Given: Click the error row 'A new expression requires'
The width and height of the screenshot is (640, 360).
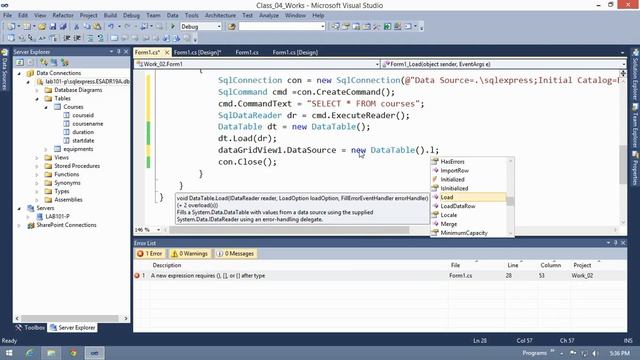Looking at the screenshot, I should (x=380, y=276).
